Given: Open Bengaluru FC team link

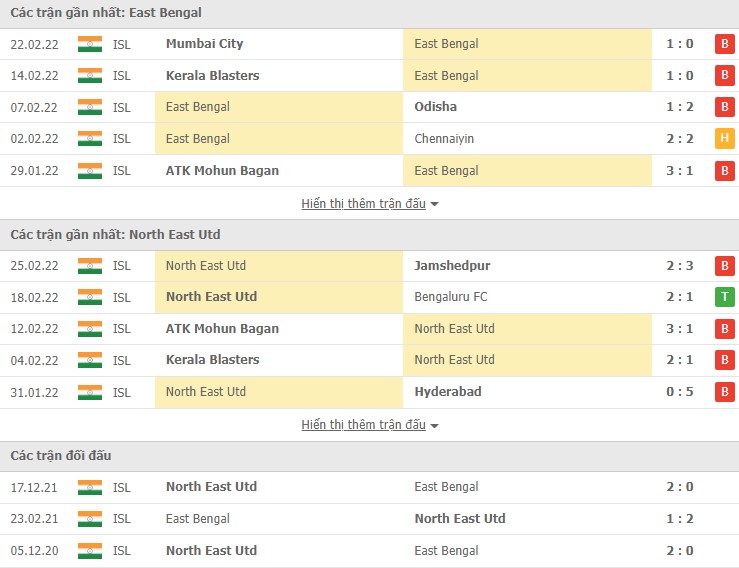Looking at the screenshot, I should (x=451, y=297).
